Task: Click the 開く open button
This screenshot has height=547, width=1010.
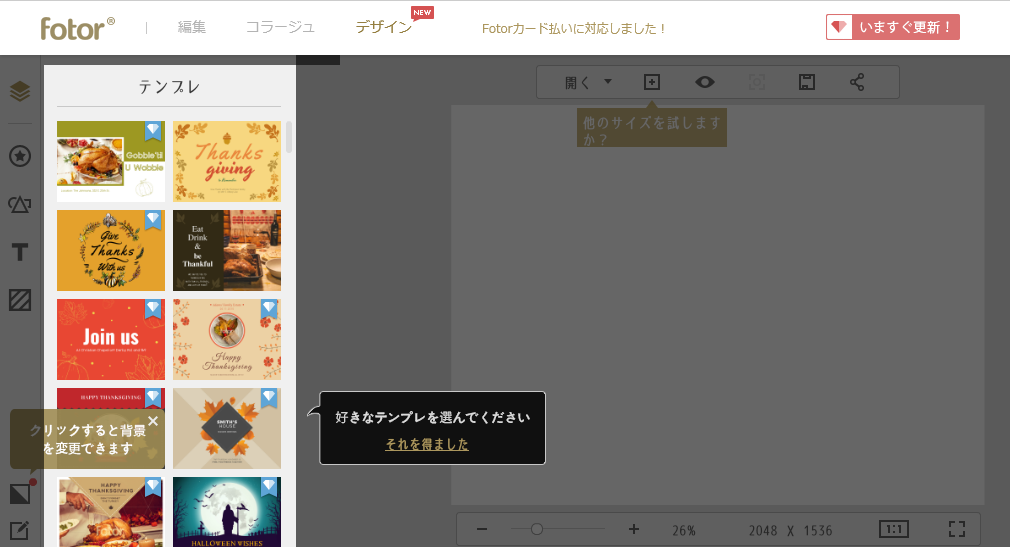Action: tap(577, 82)
